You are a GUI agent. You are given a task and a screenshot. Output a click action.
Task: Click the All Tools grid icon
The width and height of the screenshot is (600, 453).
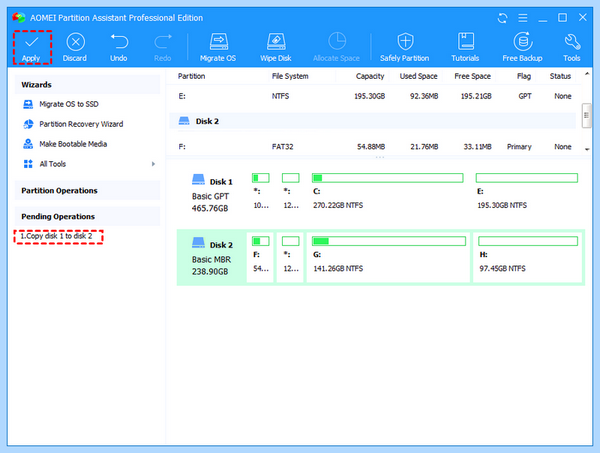point(28,164)
